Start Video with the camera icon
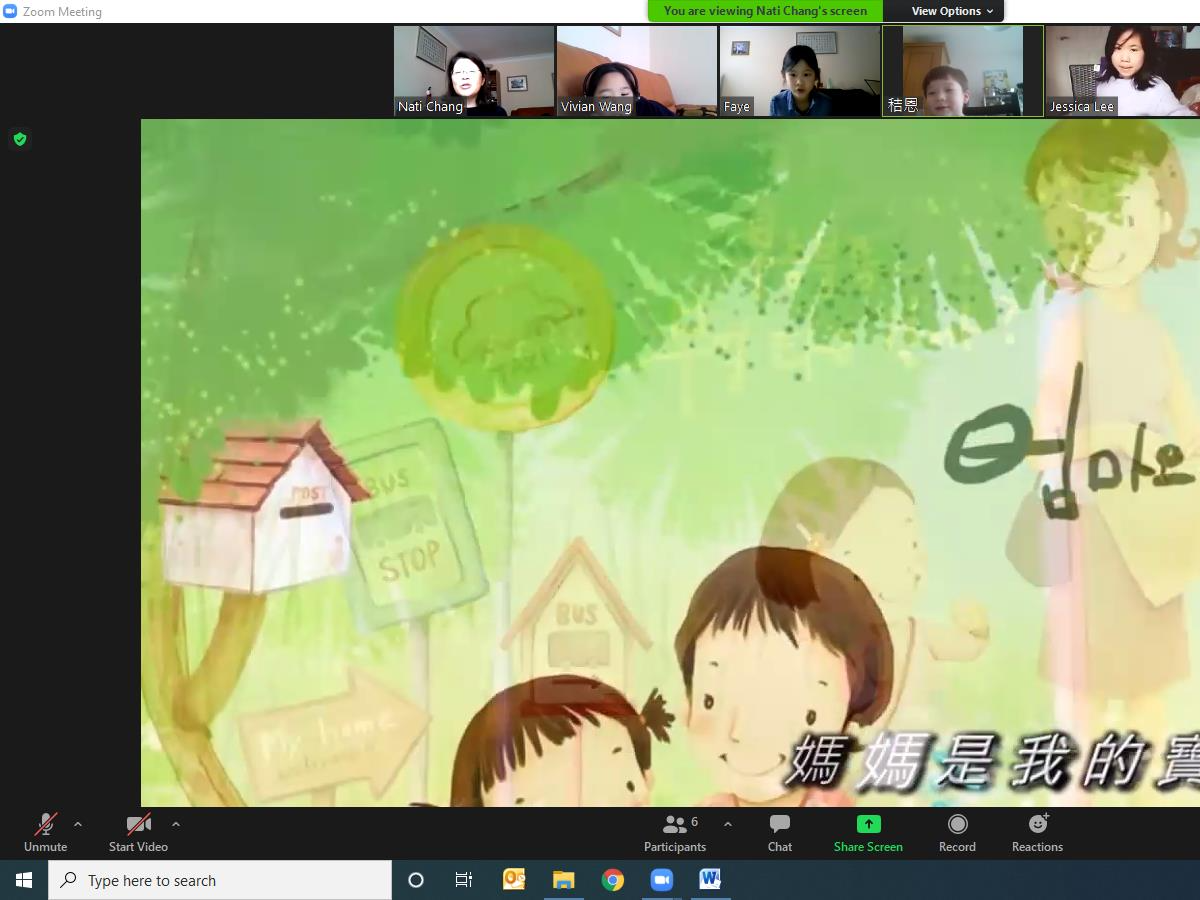1200x900 pixels. click(138, 832)
